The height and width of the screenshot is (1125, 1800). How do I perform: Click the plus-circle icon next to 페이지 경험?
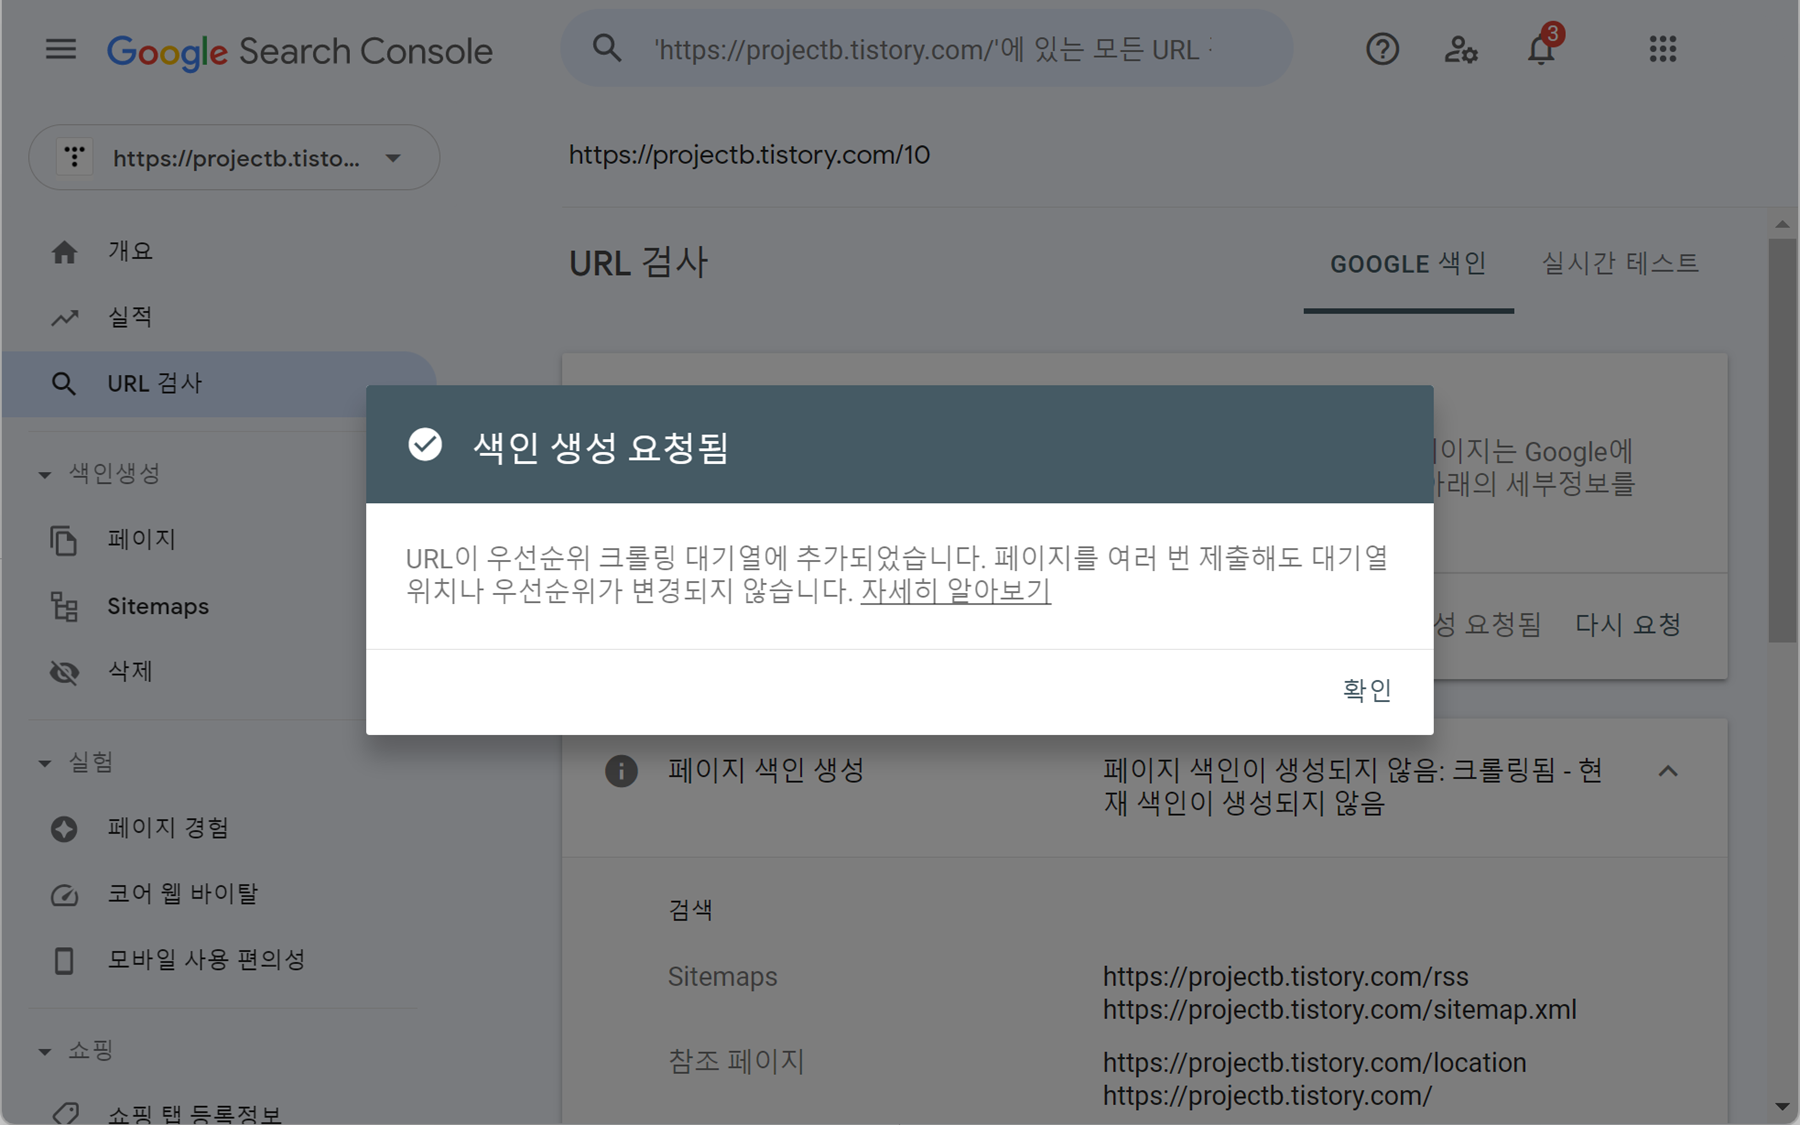[64, 829]
